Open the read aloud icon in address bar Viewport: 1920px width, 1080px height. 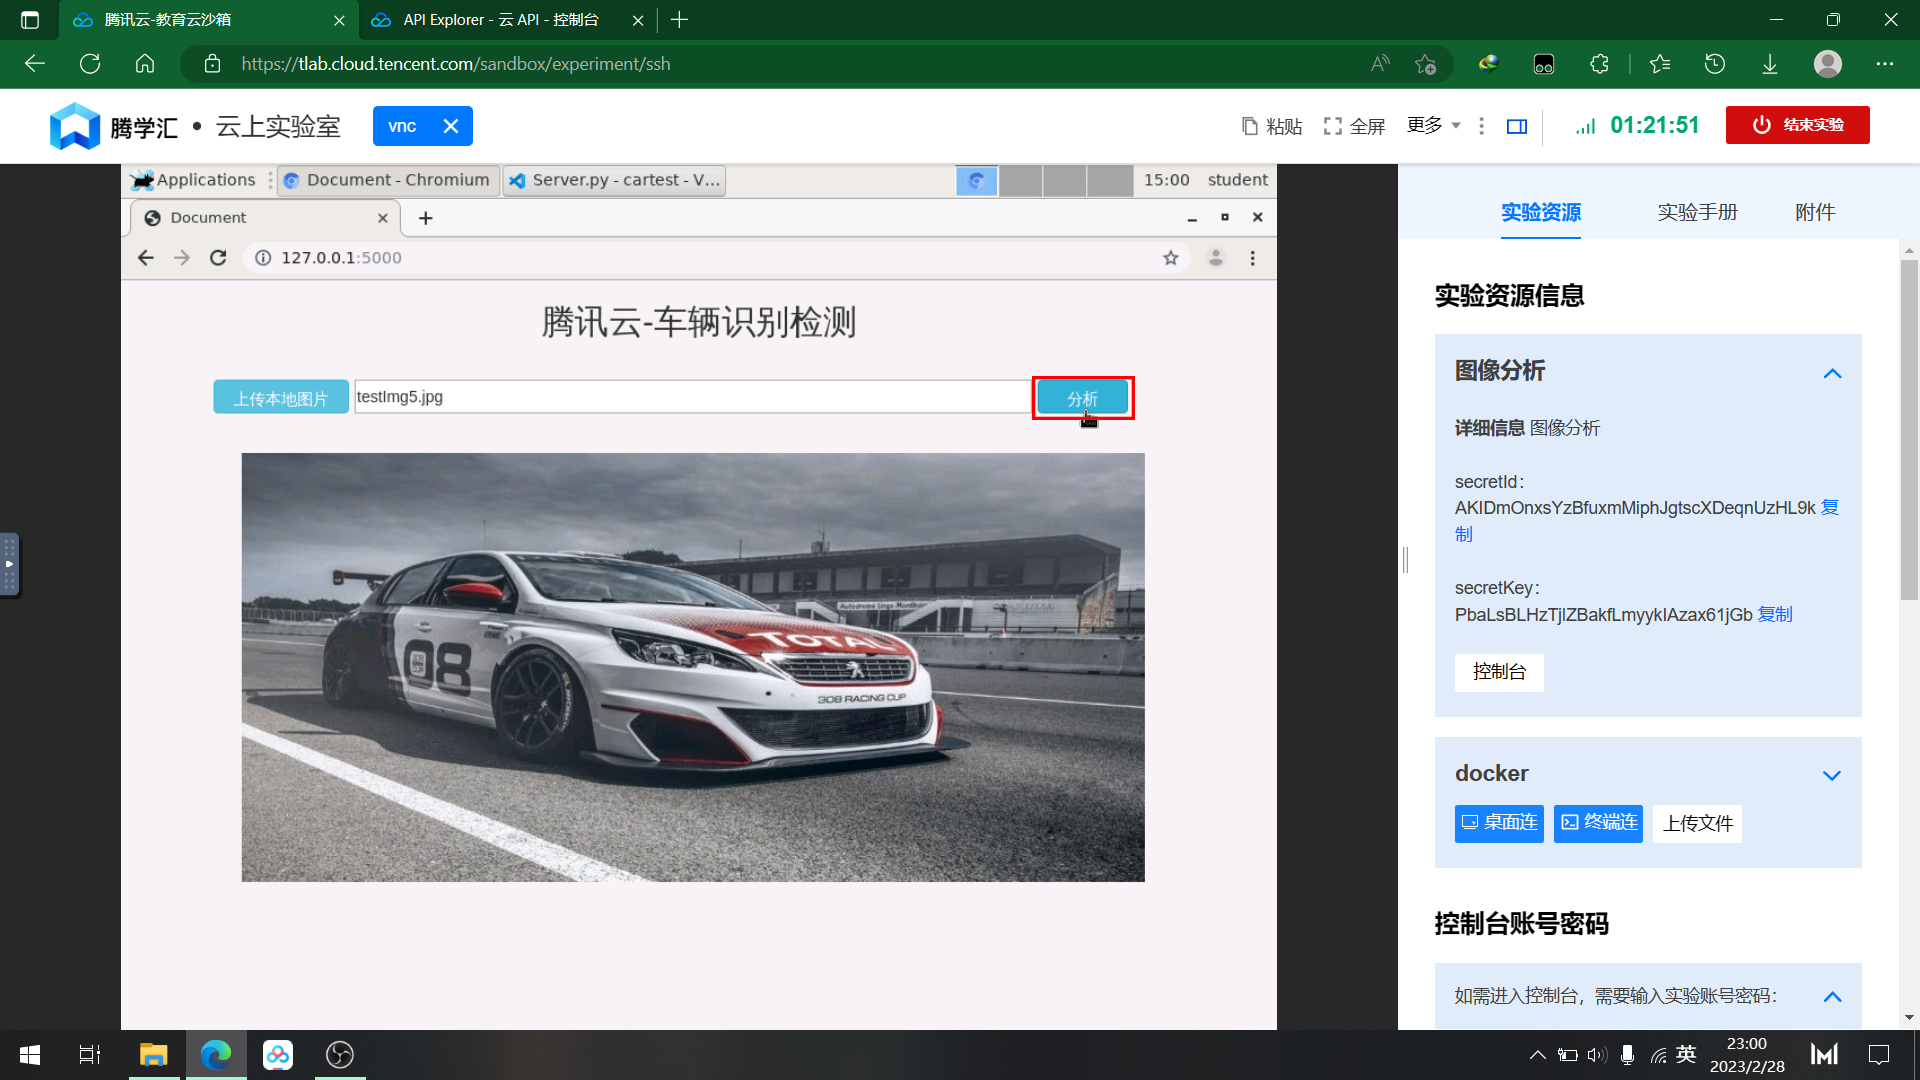click(x=1380, y=64)
